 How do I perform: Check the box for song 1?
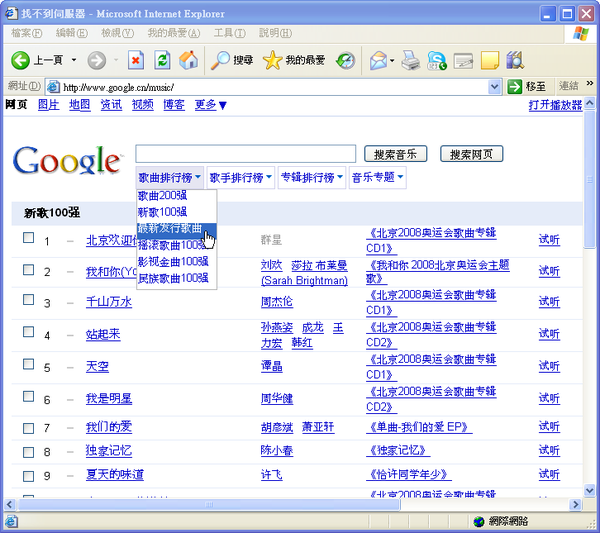(x=28, y=237)
